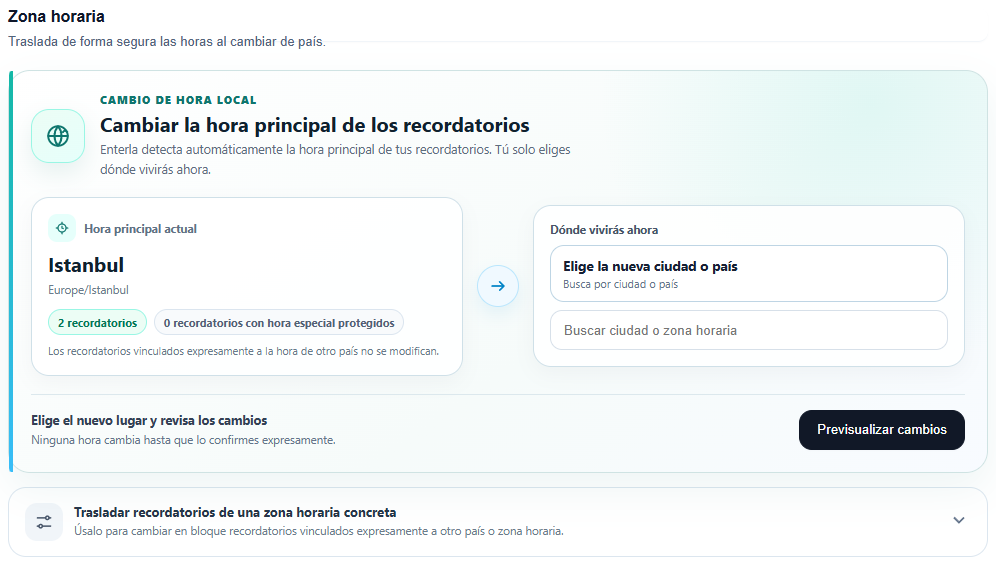Open the Elige la nueva ciudad o país selector

coord(748,274)
